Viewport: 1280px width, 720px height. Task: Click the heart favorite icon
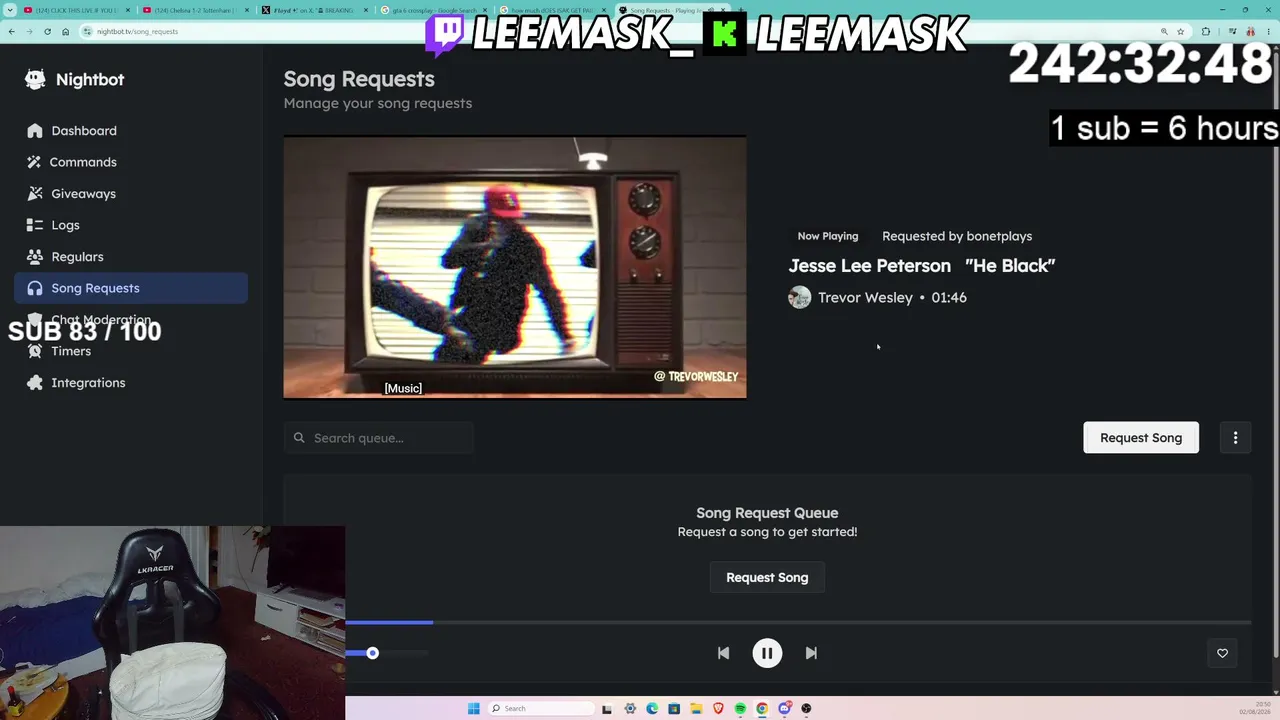tap(1222, 653)
